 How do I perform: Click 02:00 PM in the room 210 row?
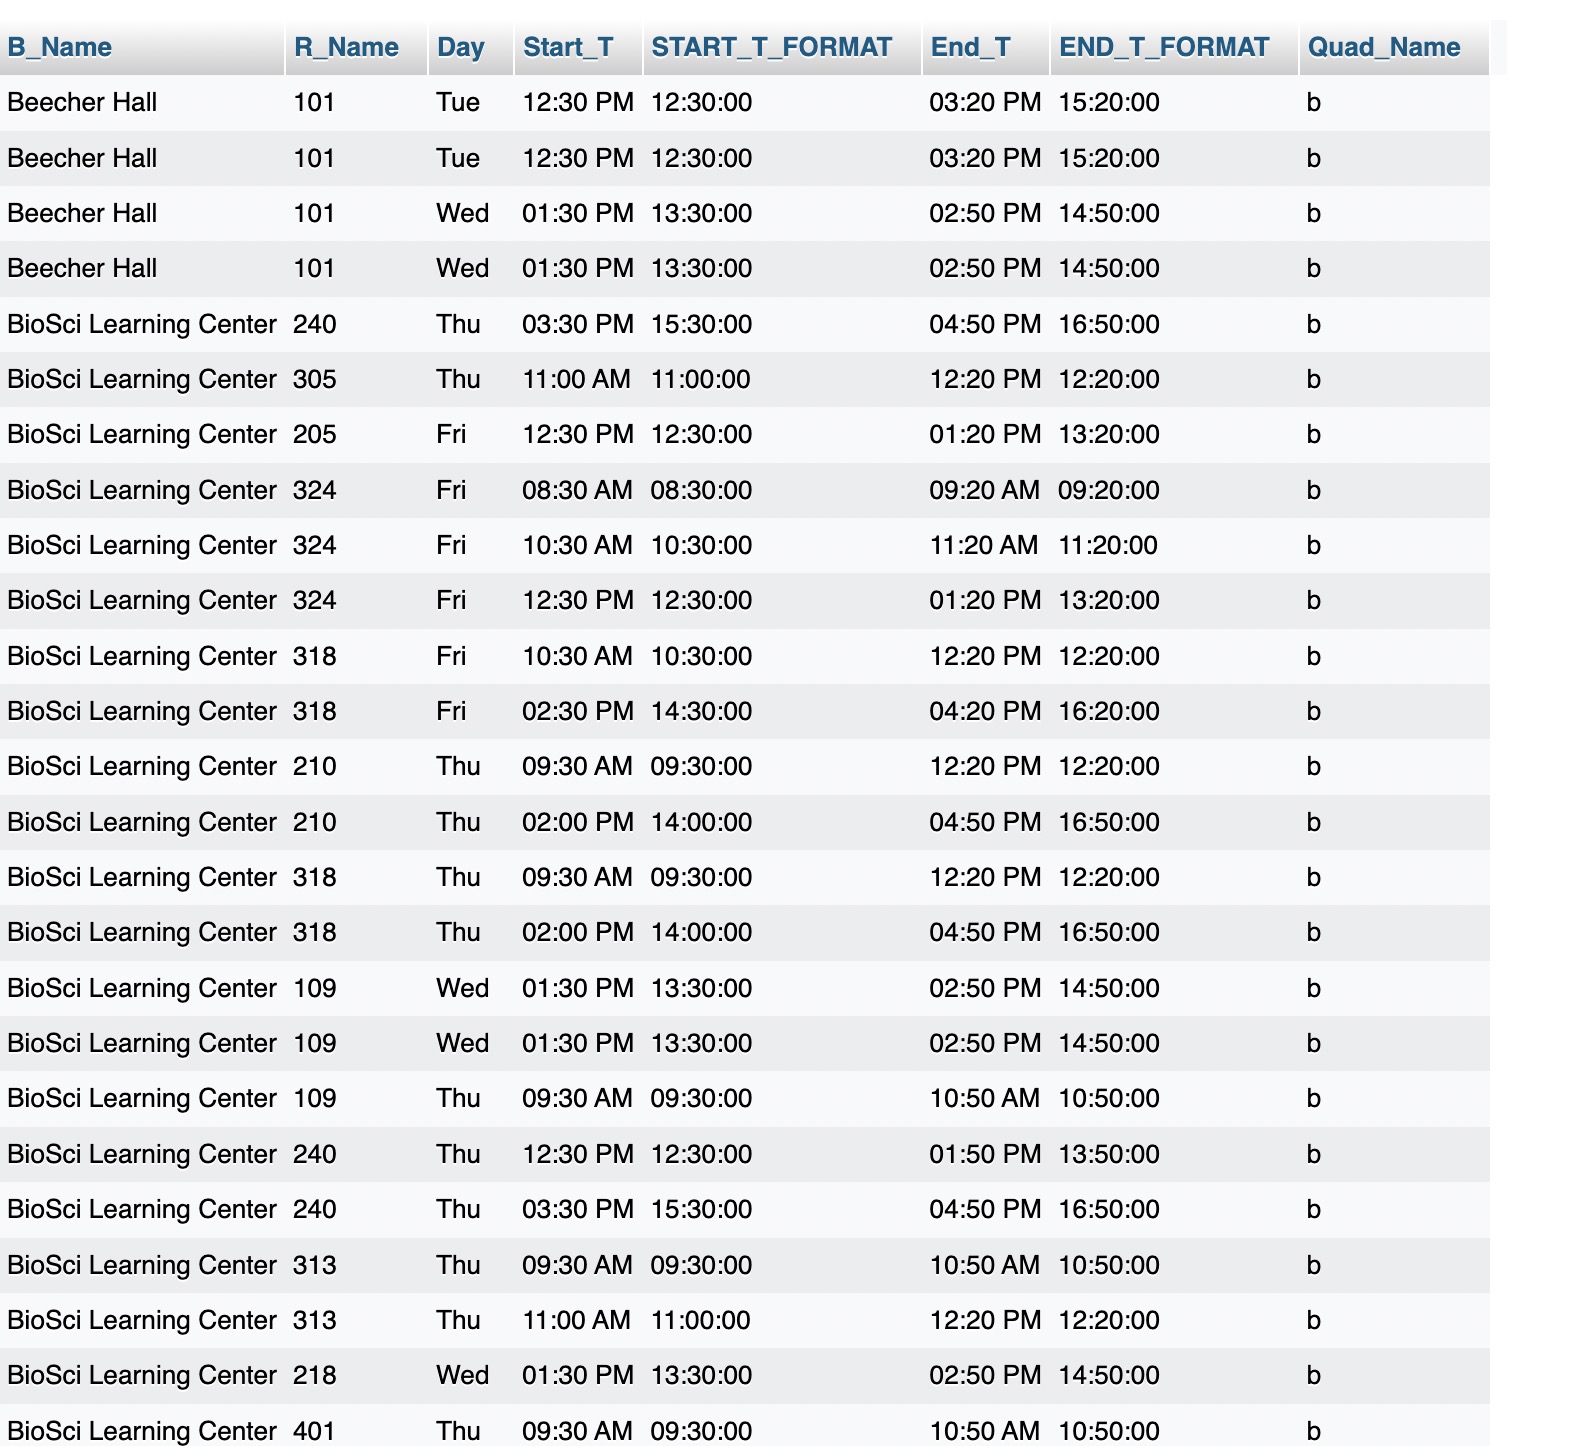tap(578, 822)
